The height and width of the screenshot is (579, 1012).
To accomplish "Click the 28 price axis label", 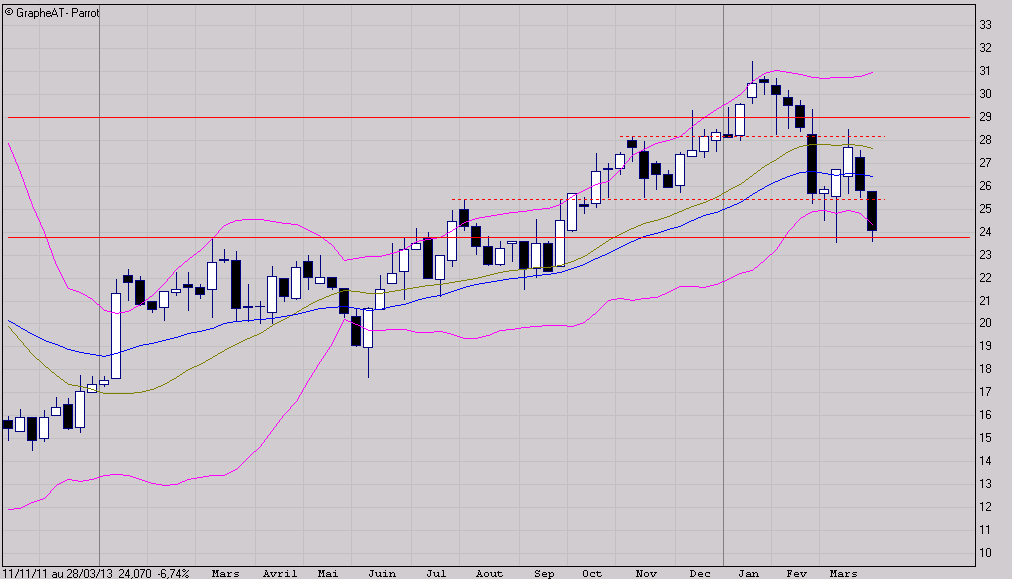I will 986,140.
